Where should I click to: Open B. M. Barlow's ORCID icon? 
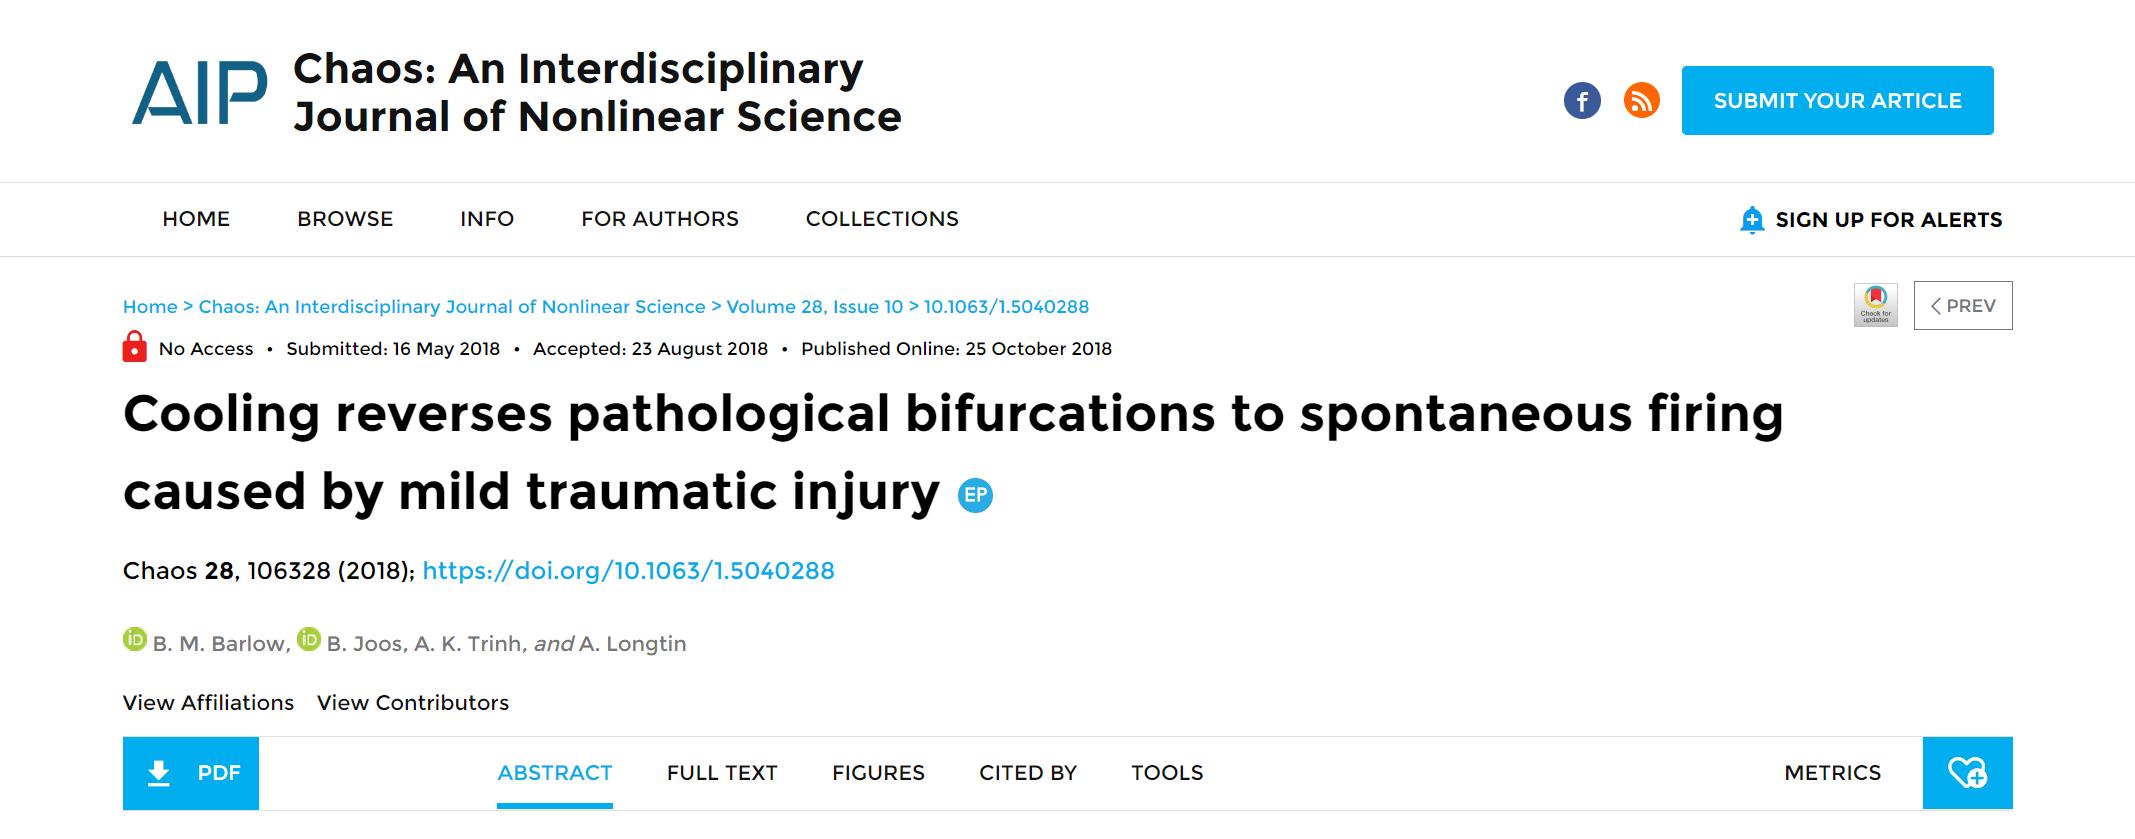tap(135, 639)
